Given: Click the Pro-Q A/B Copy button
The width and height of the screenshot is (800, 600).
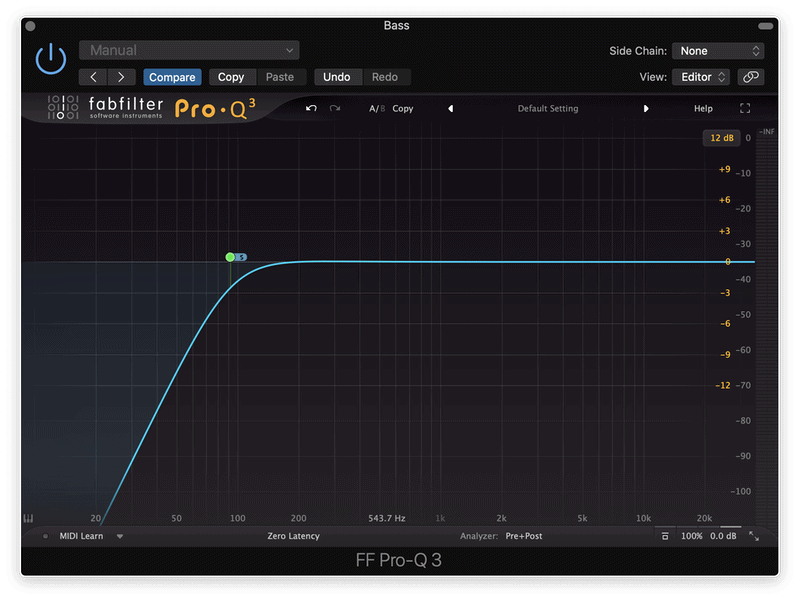Looking at the screenshot, I should tap(403, 109).
